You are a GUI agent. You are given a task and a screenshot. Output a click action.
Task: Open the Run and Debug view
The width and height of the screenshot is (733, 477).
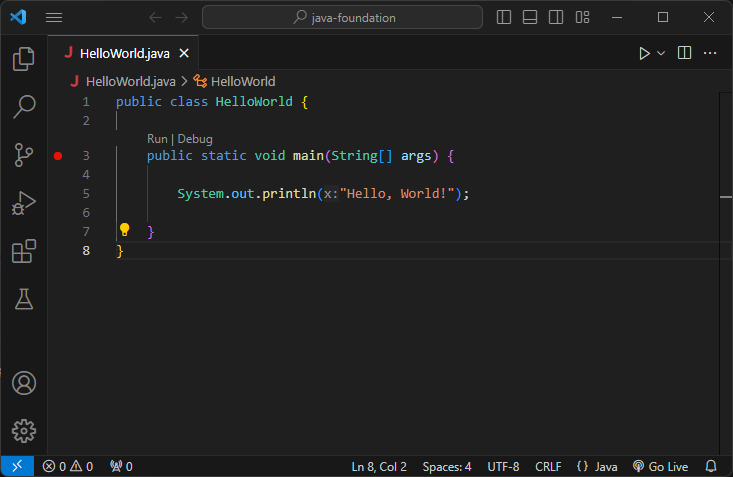pyautogui.click(x=24, y=203)
